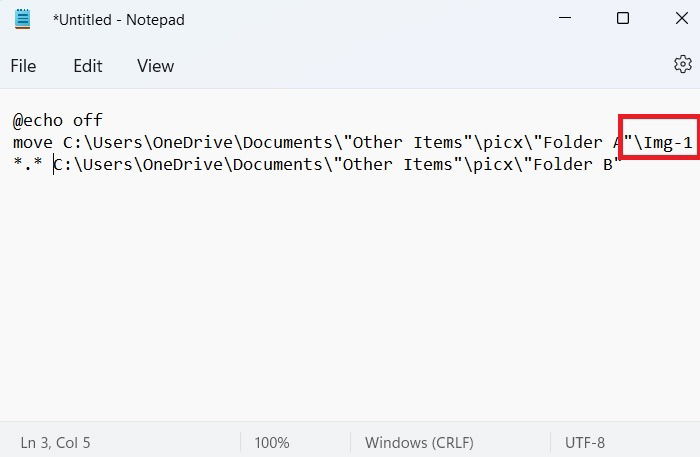Place cursor in "@echo off" line
The height and width of the screenshot is (457, 700).
pyautogui.click(x=58, y=120)
